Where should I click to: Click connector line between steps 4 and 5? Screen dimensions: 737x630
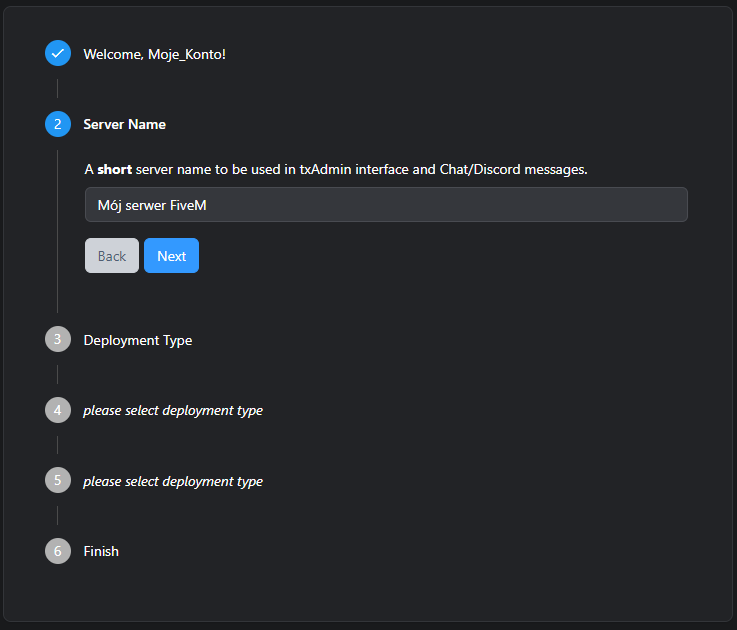(x=58, y=446)
